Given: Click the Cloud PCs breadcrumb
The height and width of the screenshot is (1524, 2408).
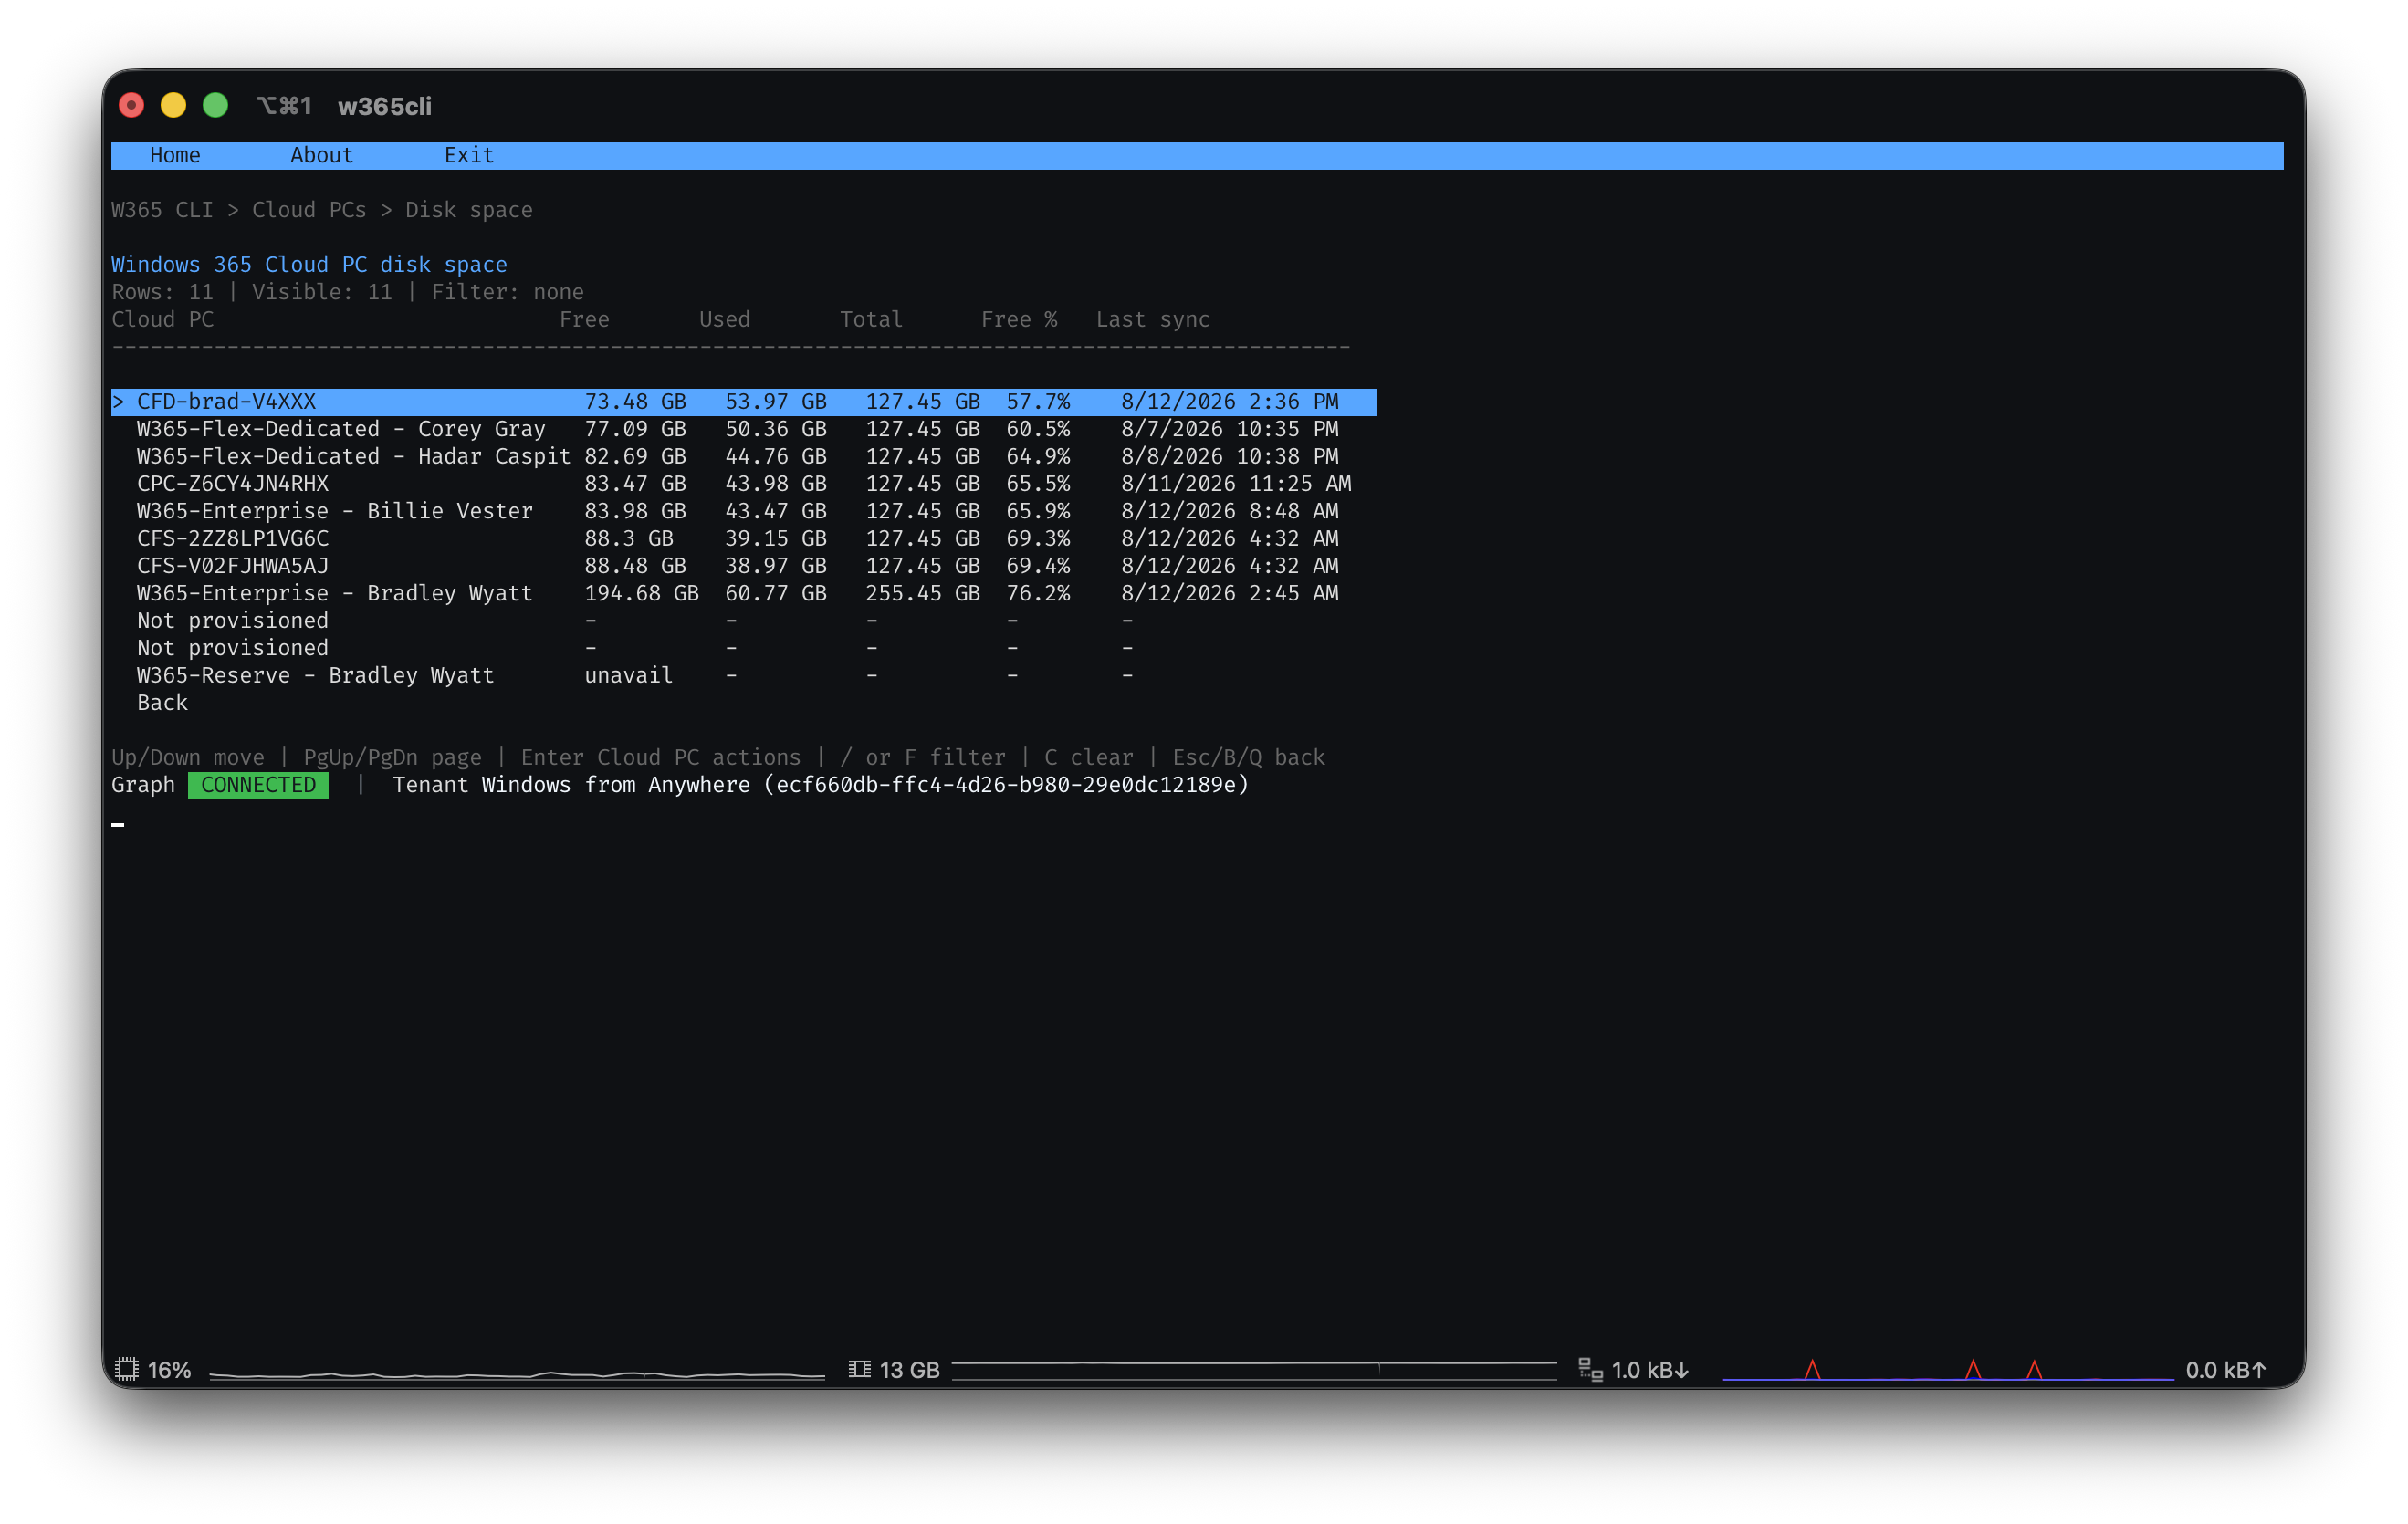Looking at the screenshot, I should (309, 210).
